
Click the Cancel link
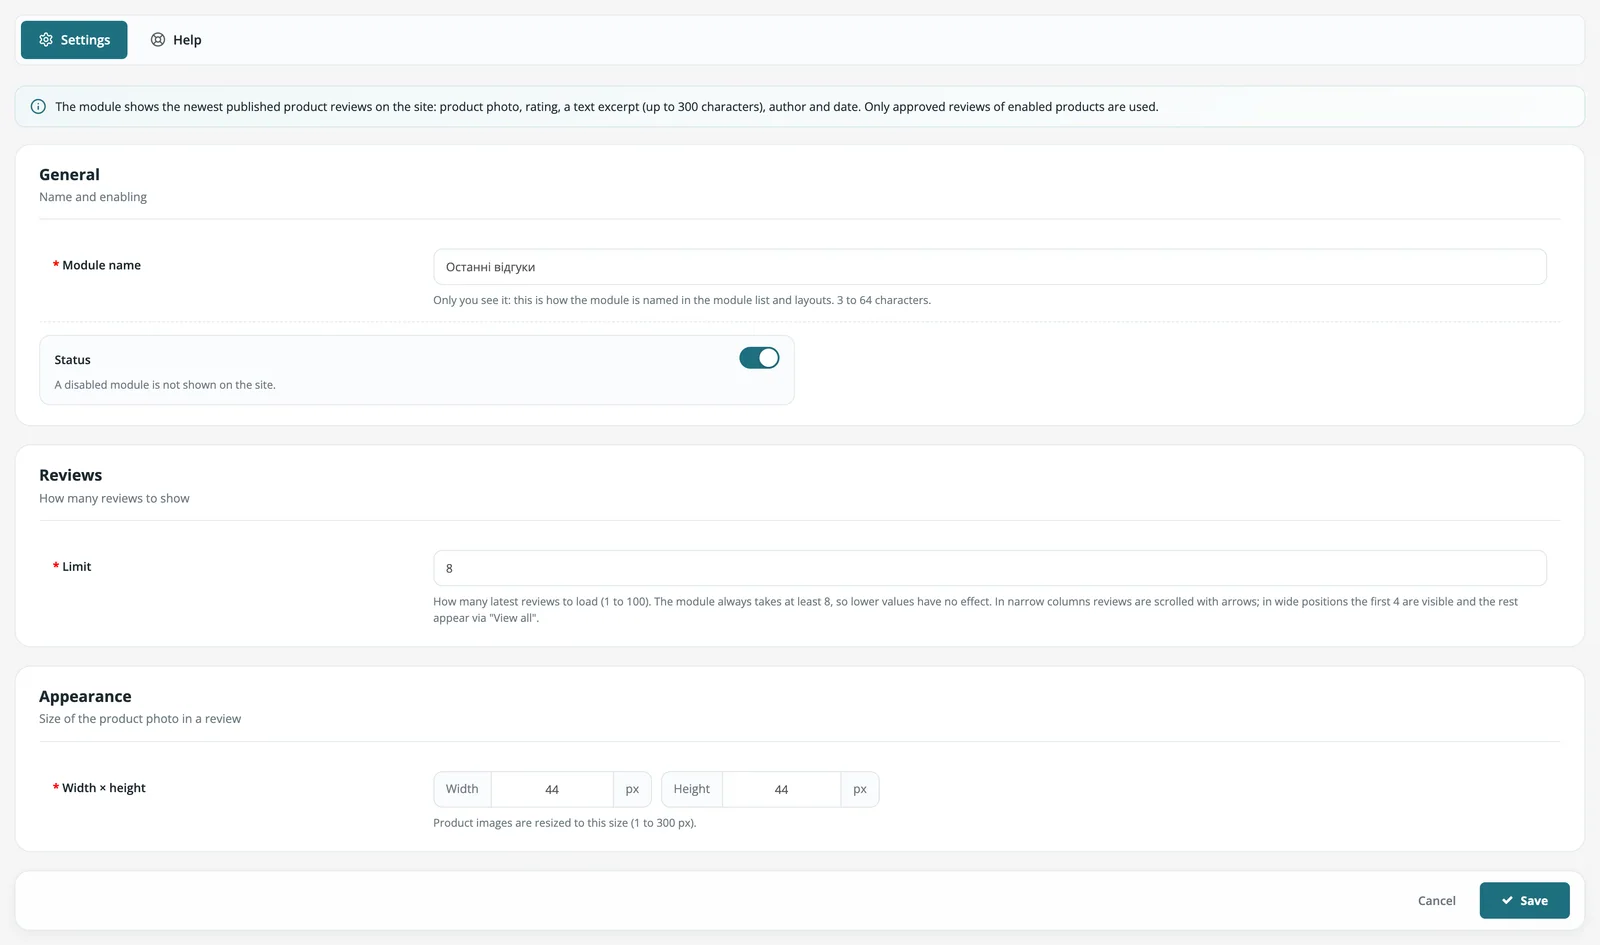(1437, 901)
